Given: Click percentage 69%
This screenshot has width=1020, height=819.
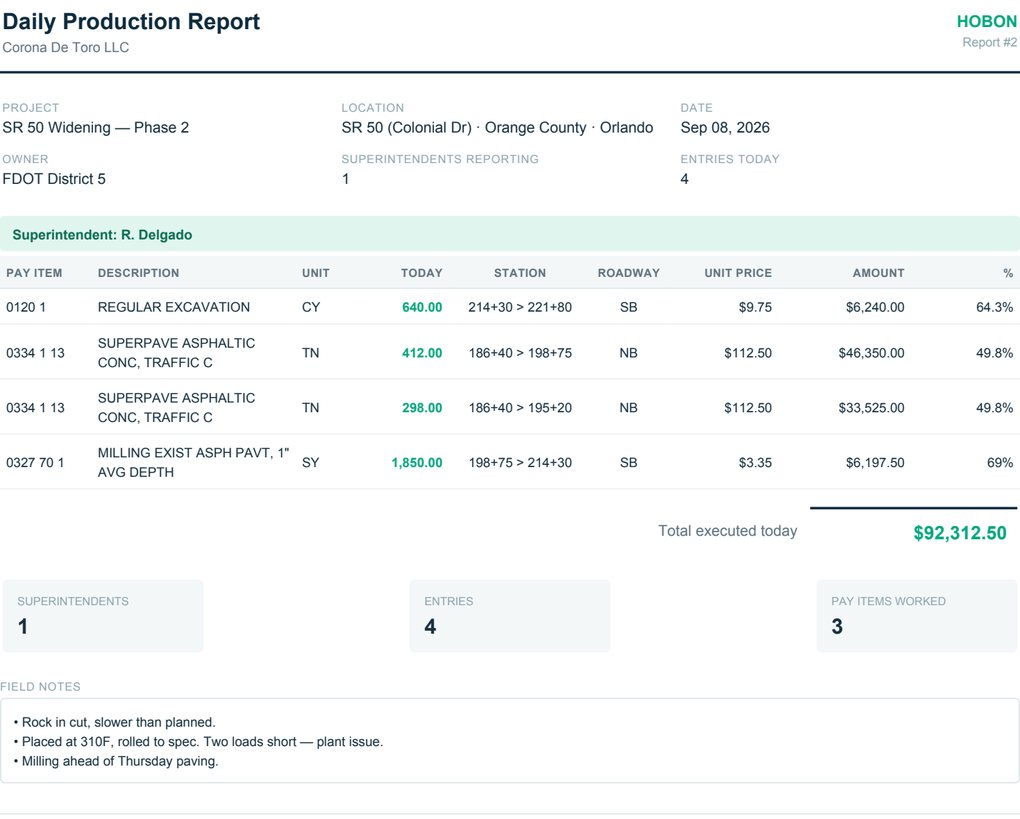Looking at the screenshot, I should point(1000,463).
